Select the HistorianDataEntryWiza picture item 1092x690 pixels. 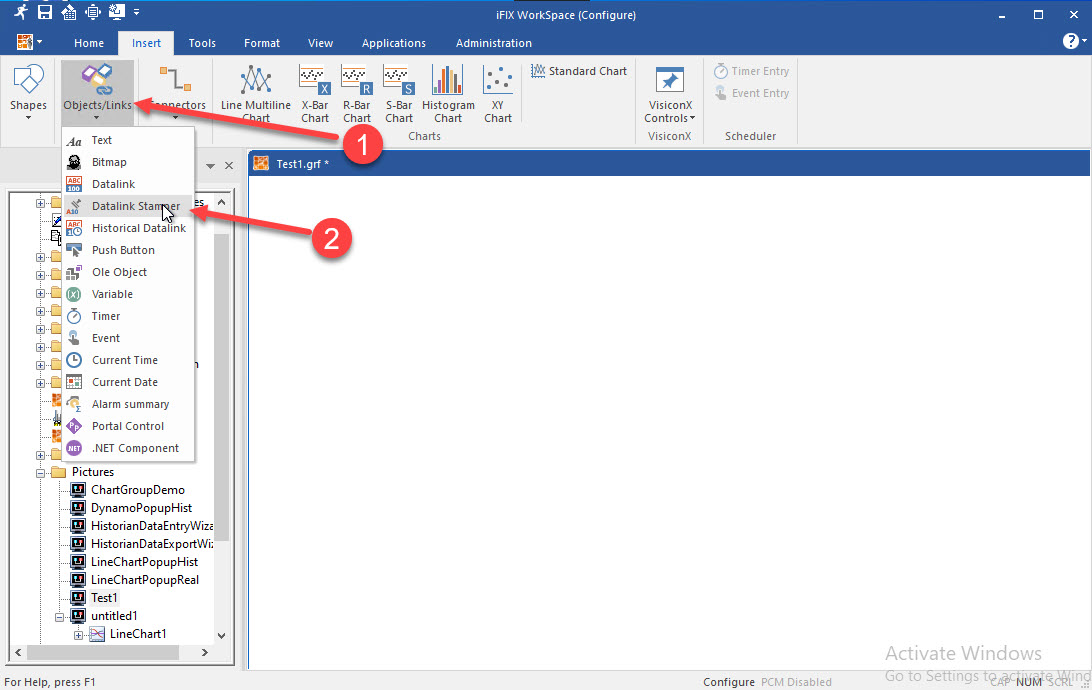point(152,526)
